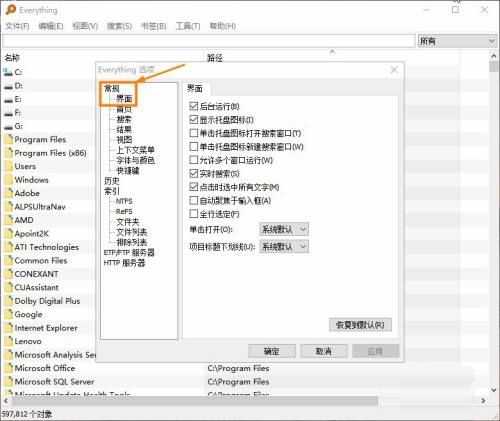Image resolution: width=500 pixels, height=421 pixels.
Task: Click the Program Files (x86) folder icon
Action: tap(8, 153)
